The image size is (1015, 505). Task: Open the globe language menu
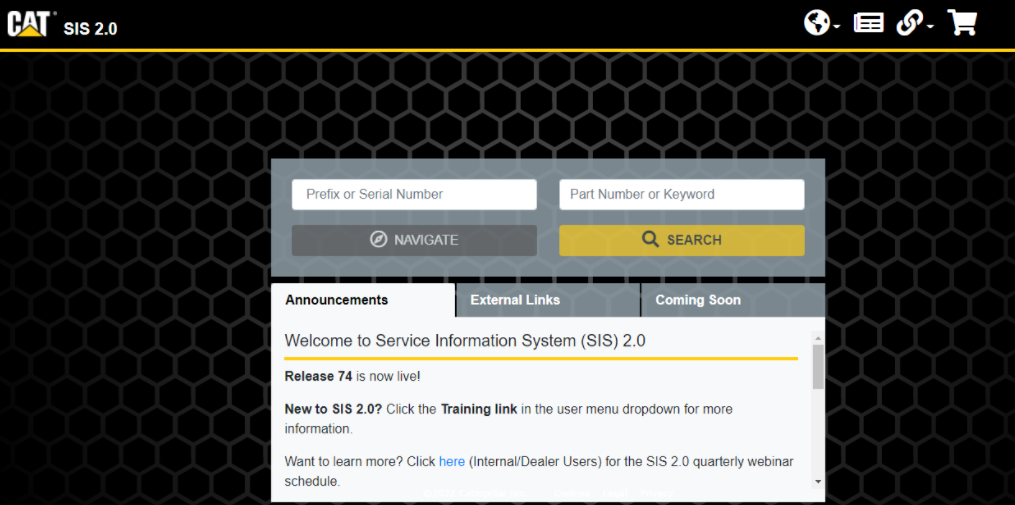pyautogui.click(x=817, y=23)
